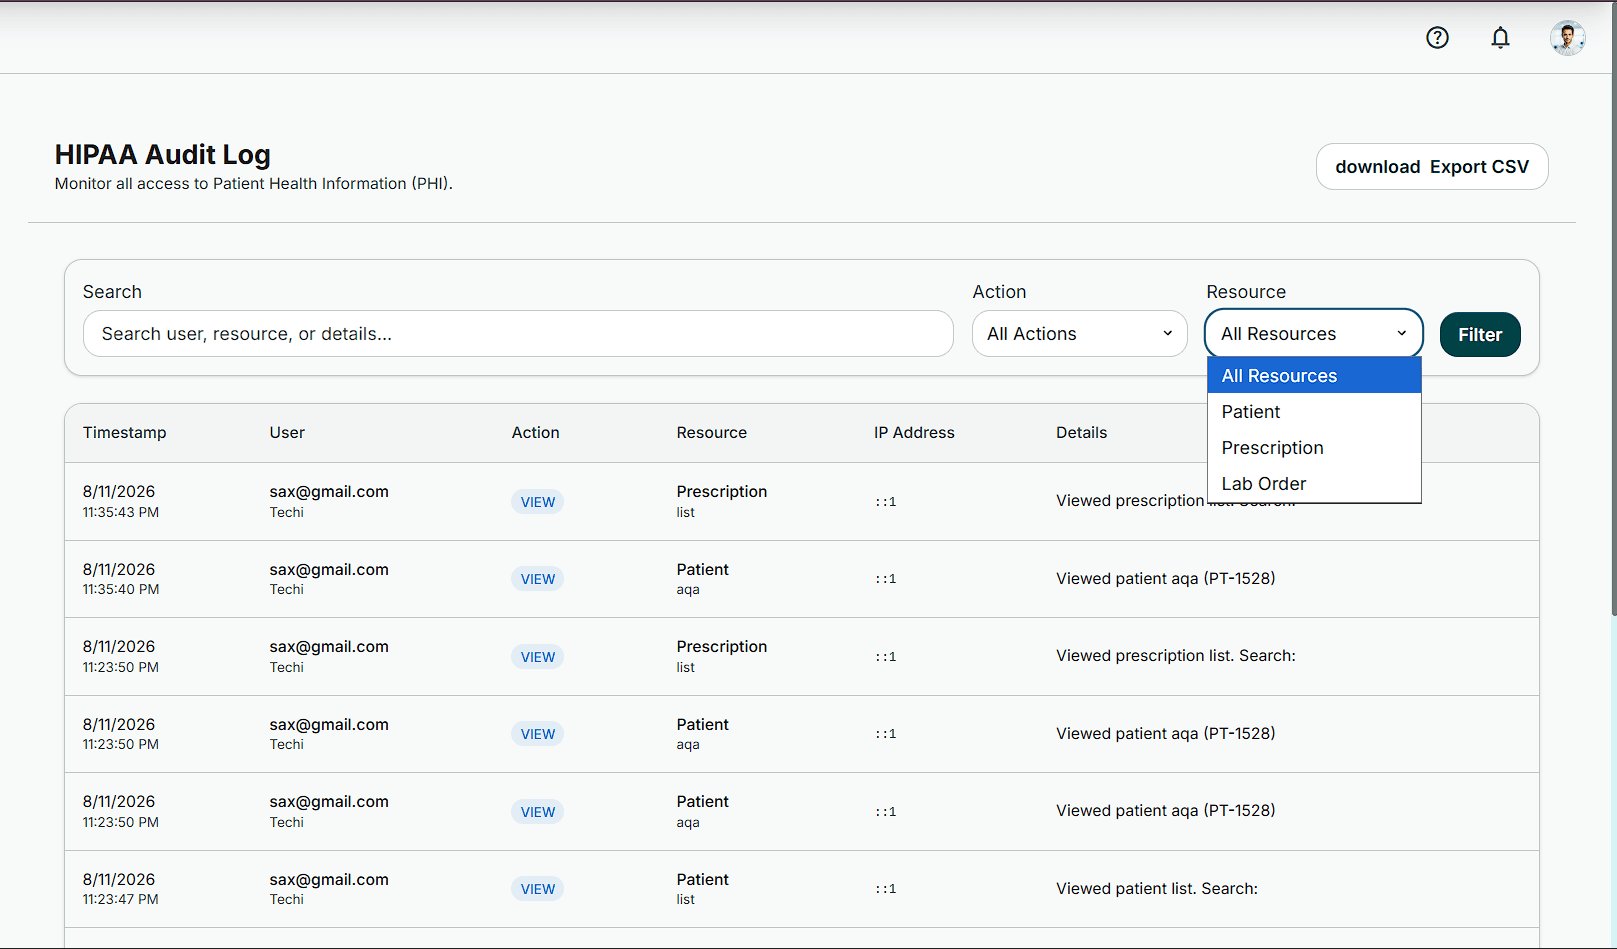Image resolution: width=1617 pixels, height=949 pixels.
Task: Open the help question mark icon
Action: [1437, 38]
